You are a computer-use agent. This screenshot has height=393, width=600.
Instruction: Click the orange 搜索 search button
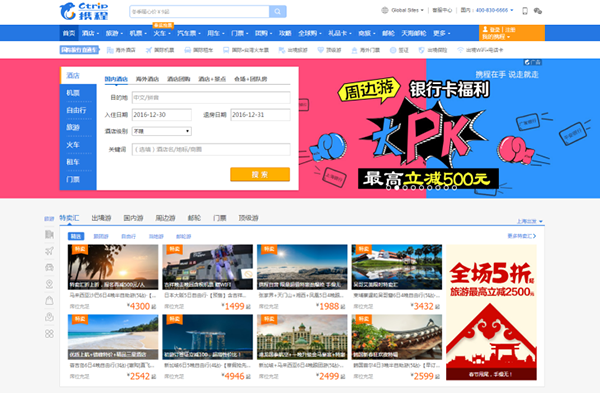260,174
